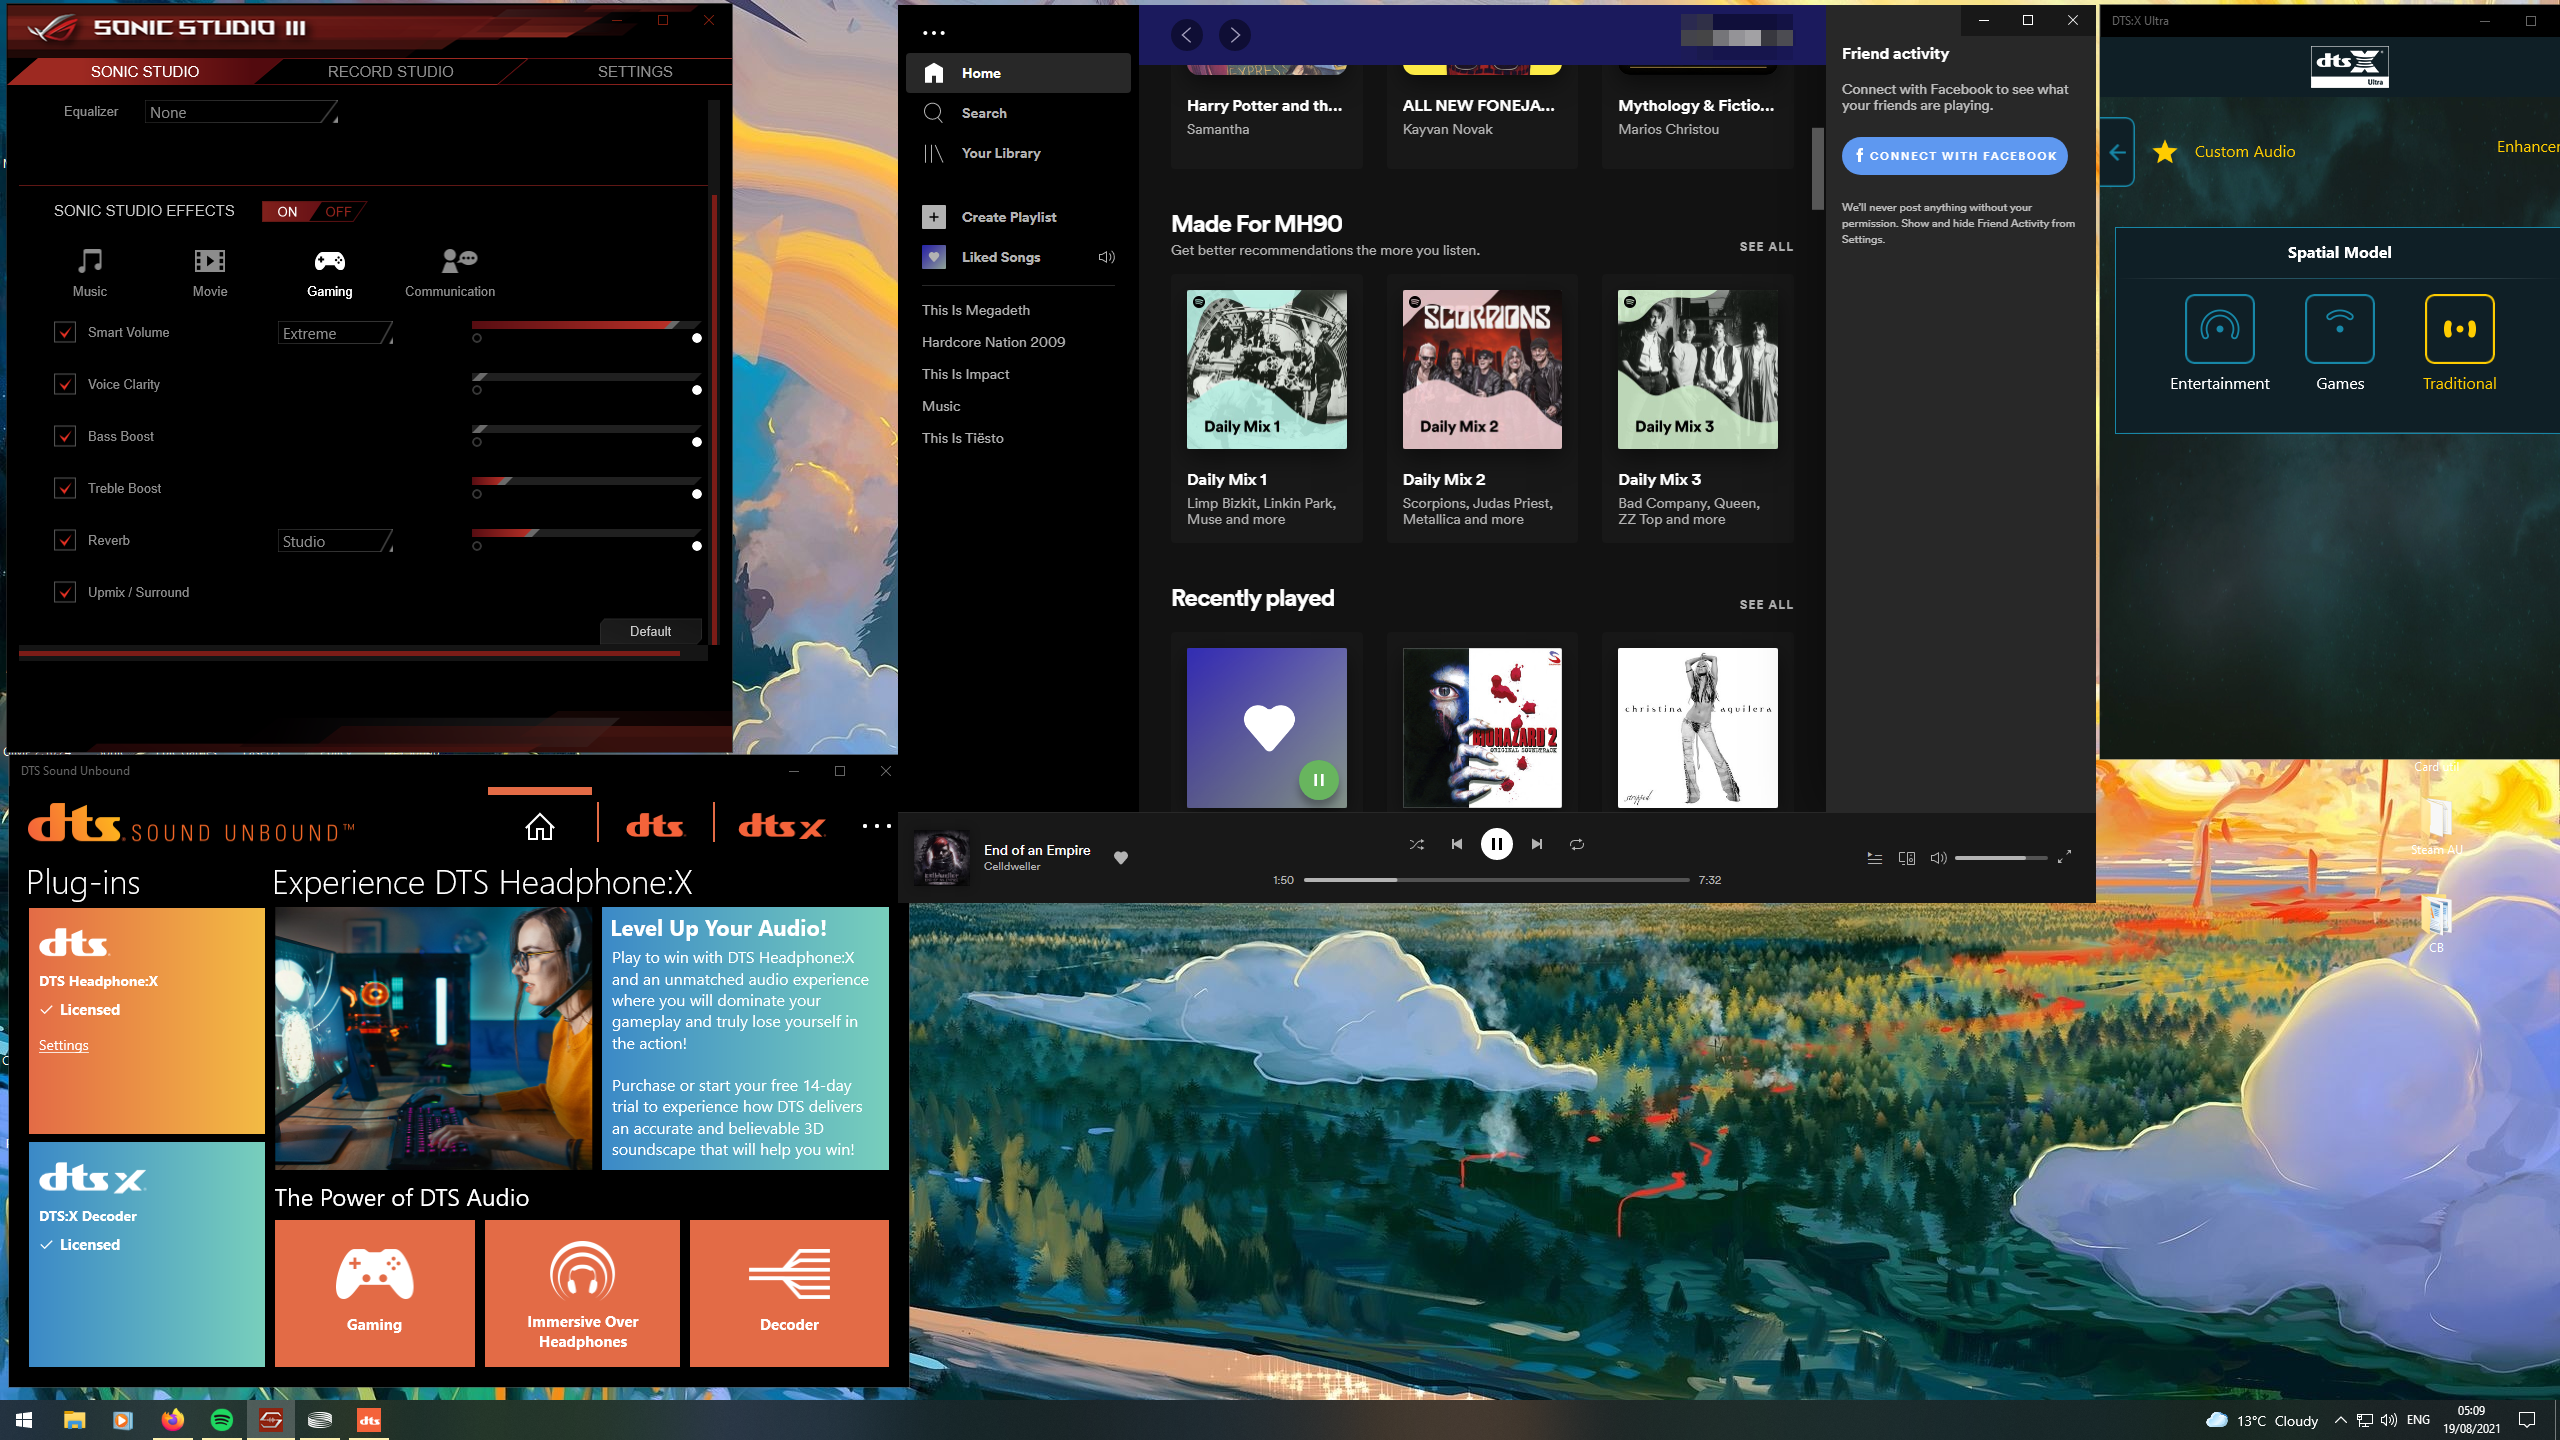Switch to Sonic Studio Settings tab

coord(635,71)
